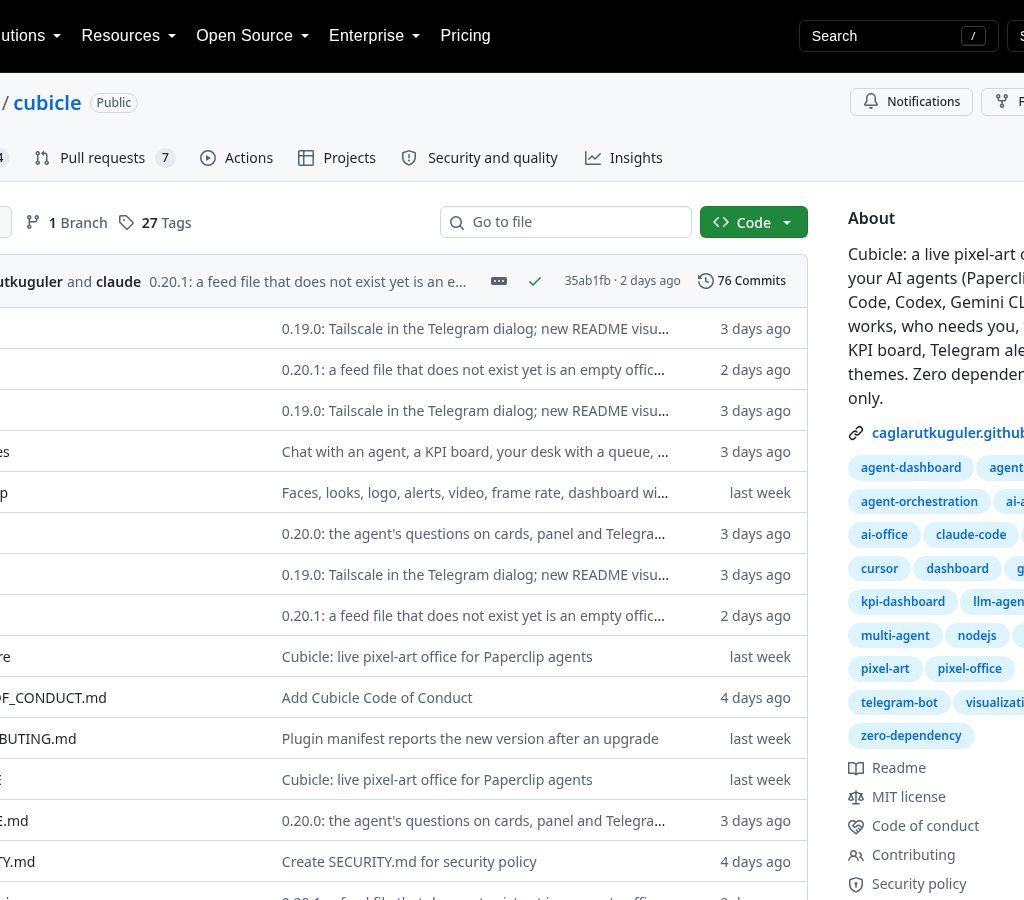
Task: Open the Resources menu
Action: click(129, 35)
